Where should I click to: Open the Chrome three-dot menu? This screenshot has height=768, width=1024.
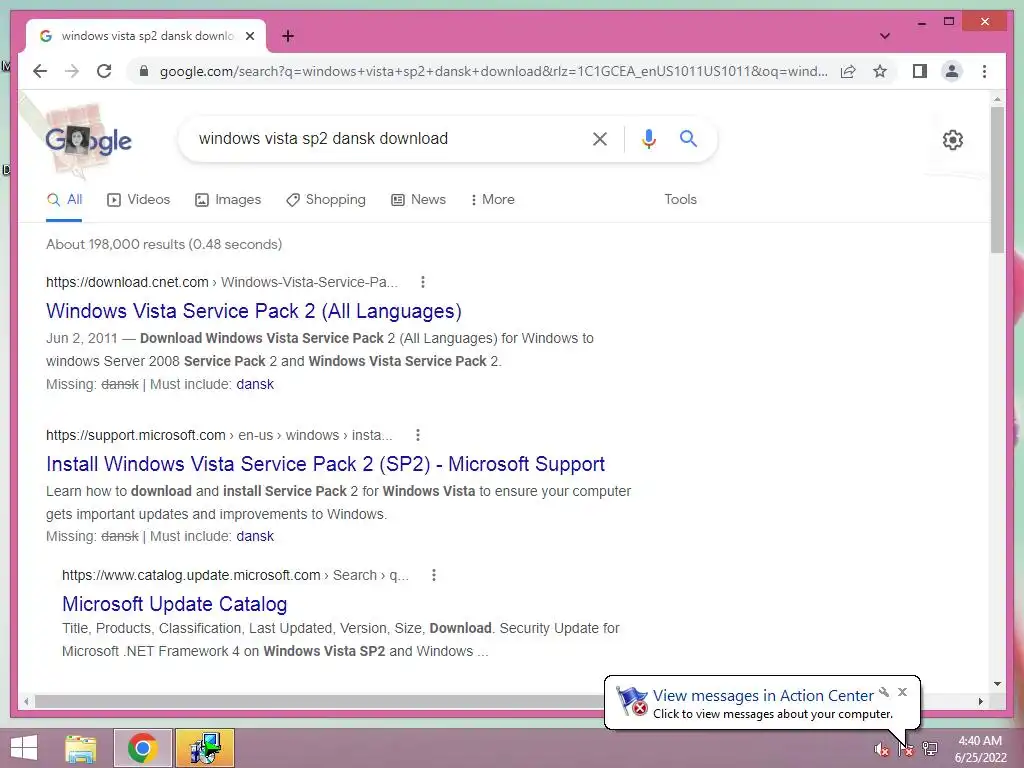984,71
